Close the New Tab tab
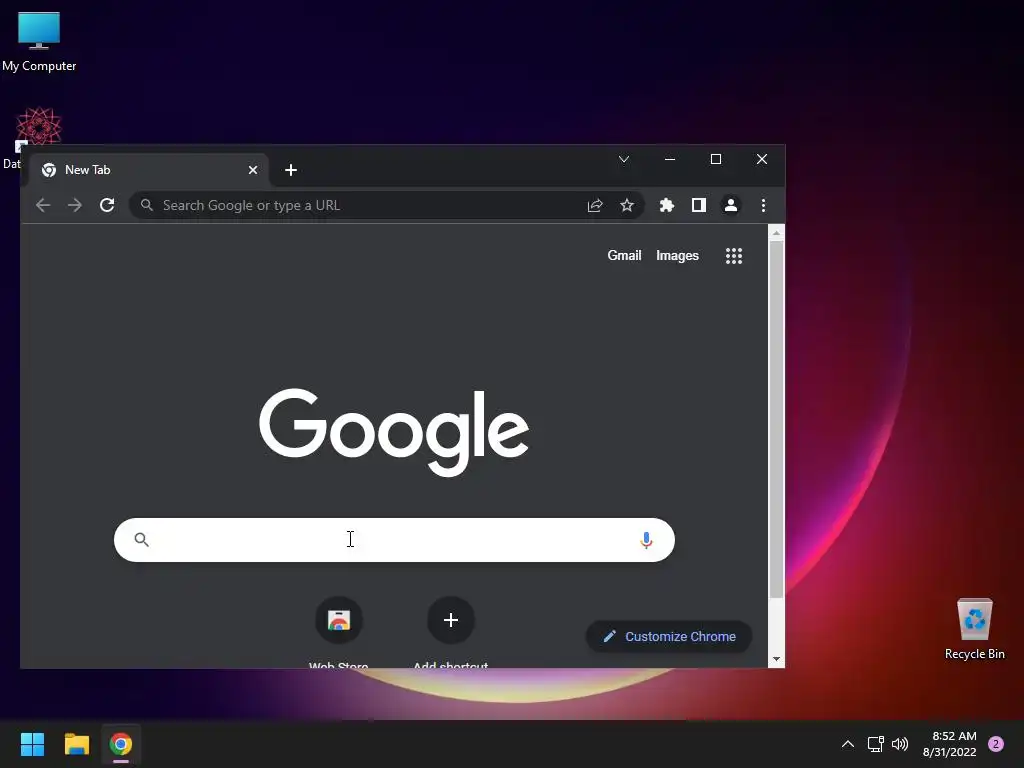The height and width of the screenshot is (768, 1024). (253, 170)
